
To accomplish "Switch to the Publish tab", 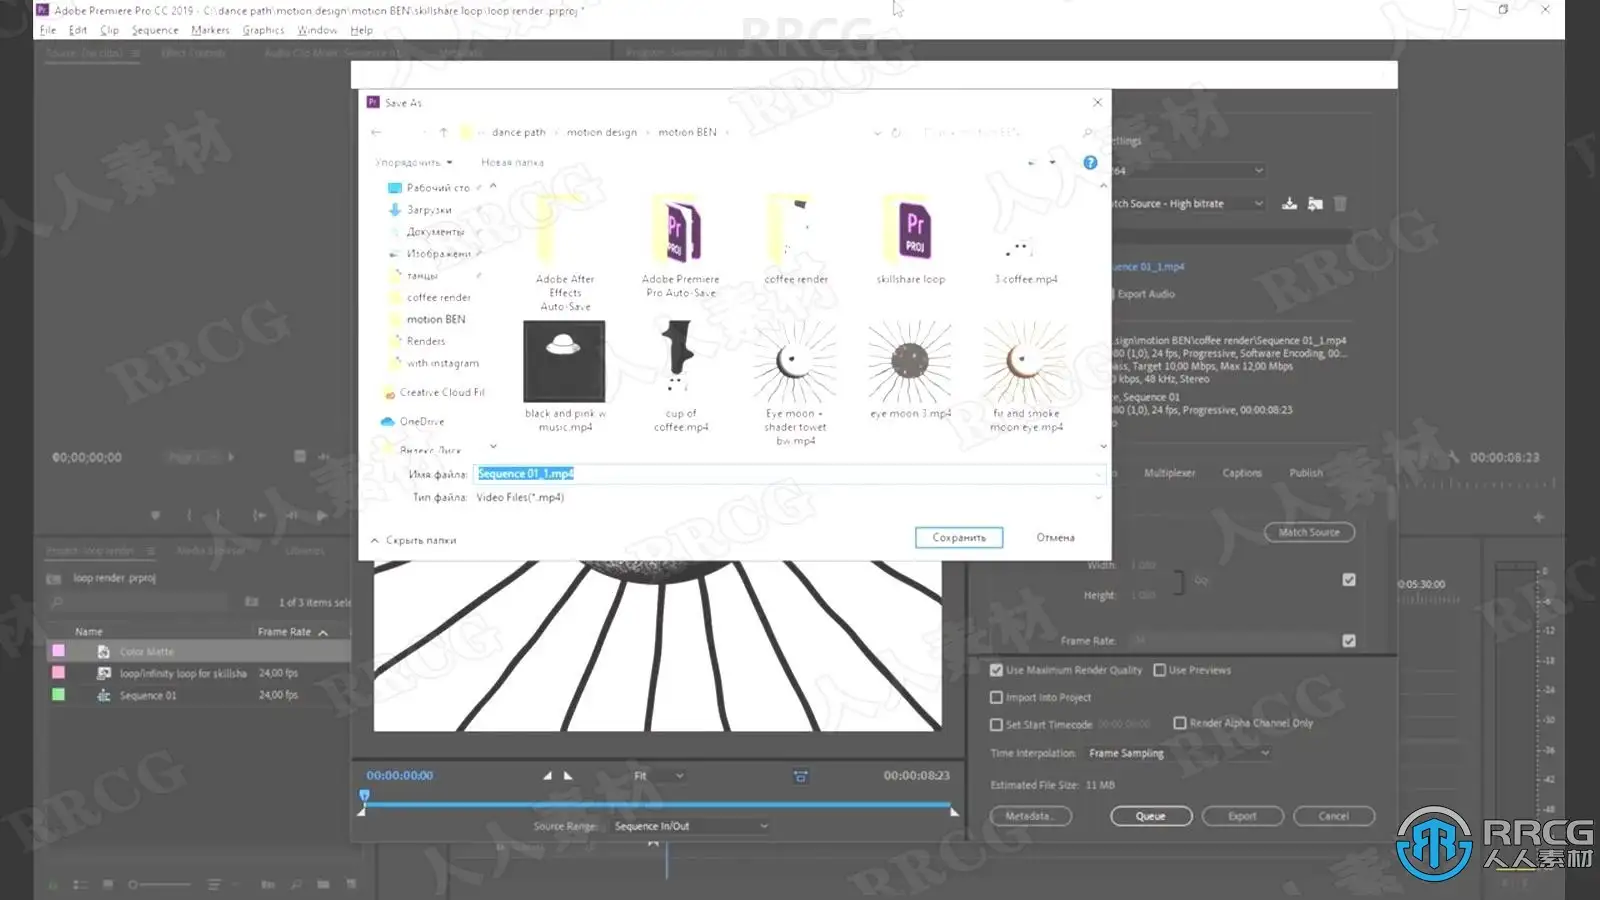I will pos(1306,473).
